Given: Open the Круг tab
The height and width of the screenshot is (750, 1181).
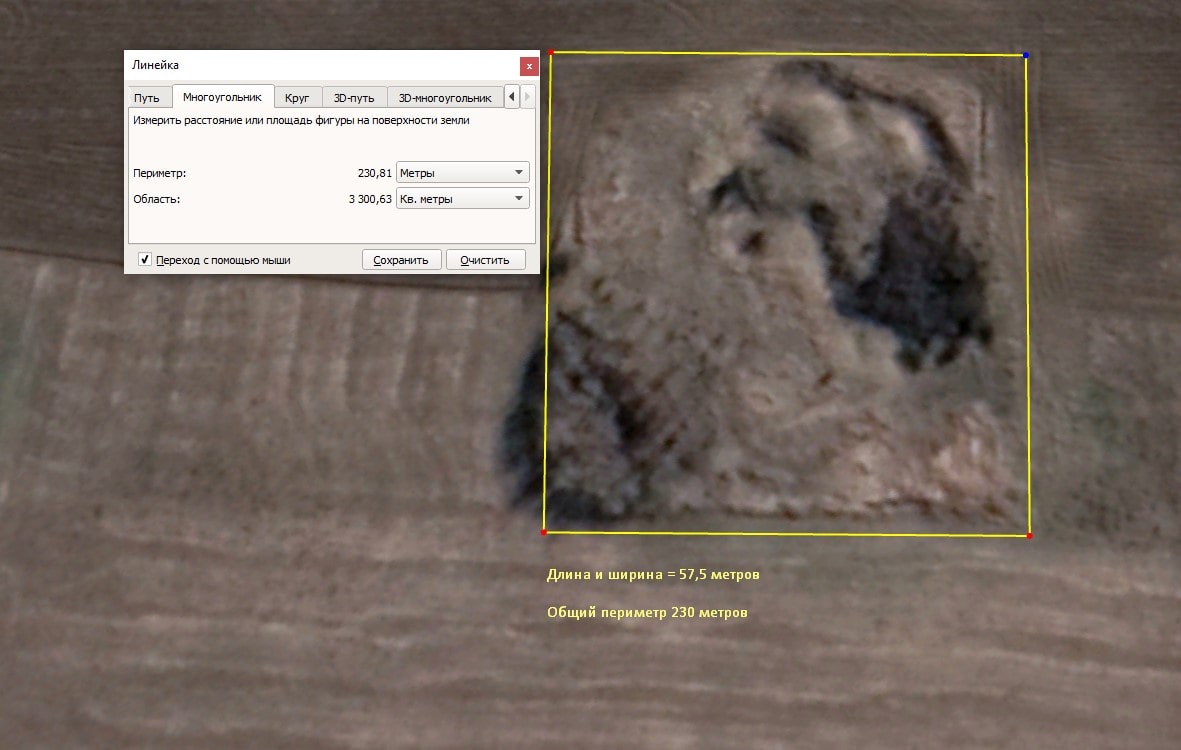Looking at the screenshot, I should pos(297,98).
